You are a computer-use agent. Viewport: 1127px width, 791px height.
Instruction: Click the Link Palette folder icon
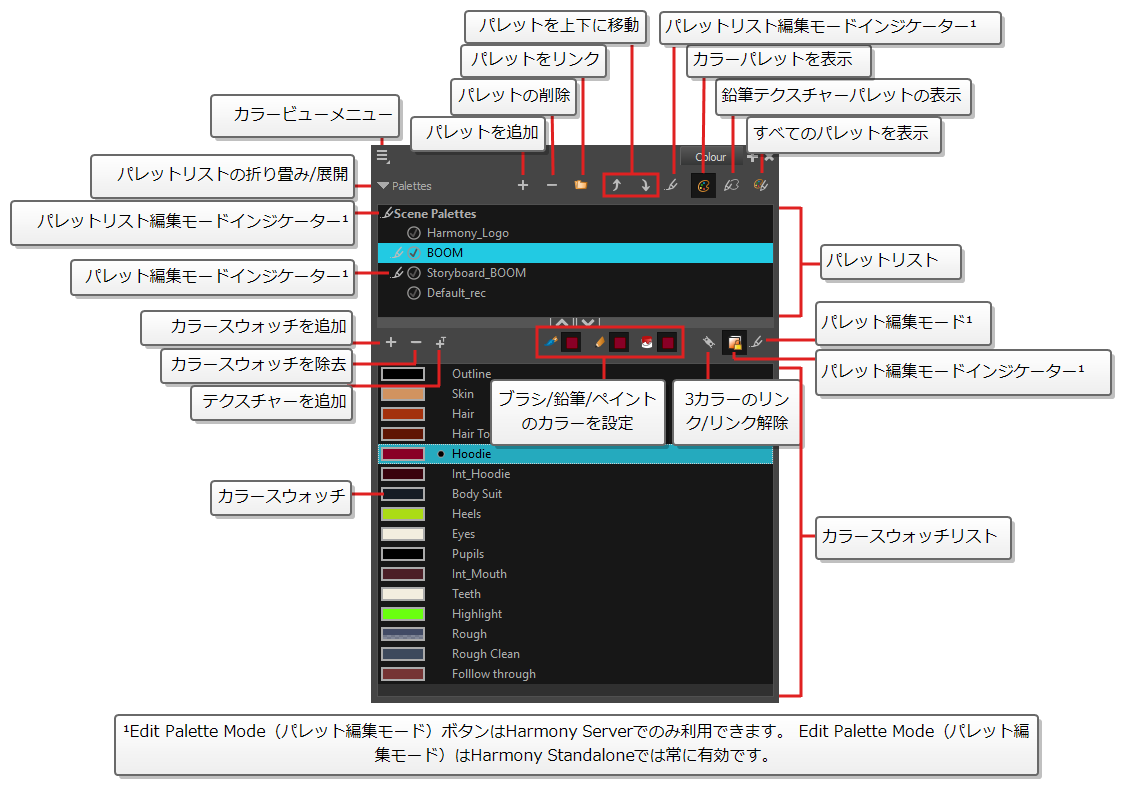click(581, 185)
